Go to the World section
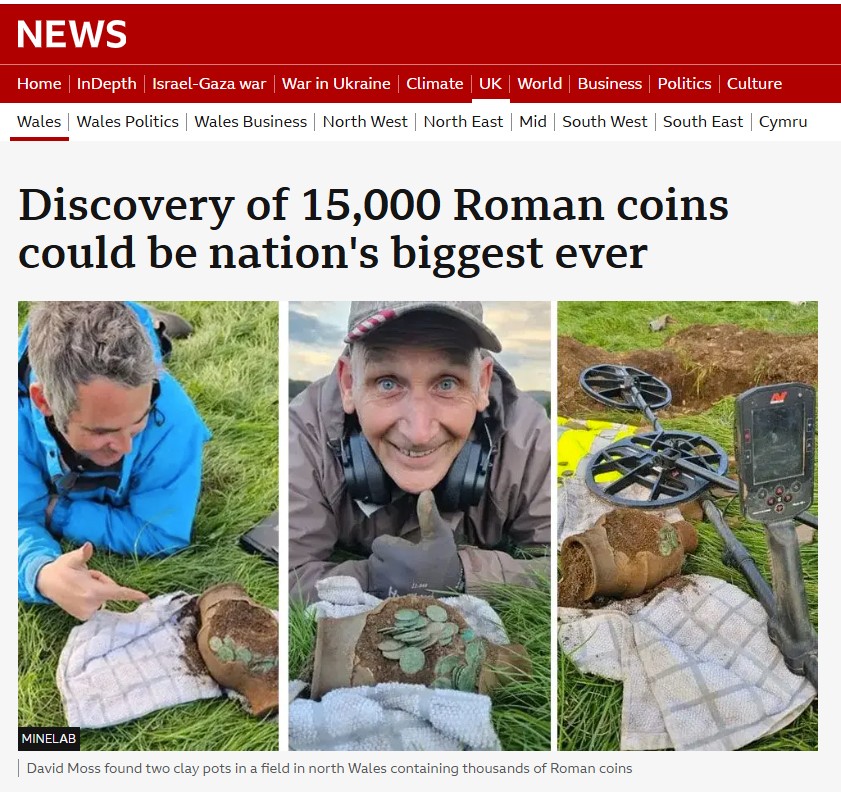841x792 pixels. click(540, 84)
